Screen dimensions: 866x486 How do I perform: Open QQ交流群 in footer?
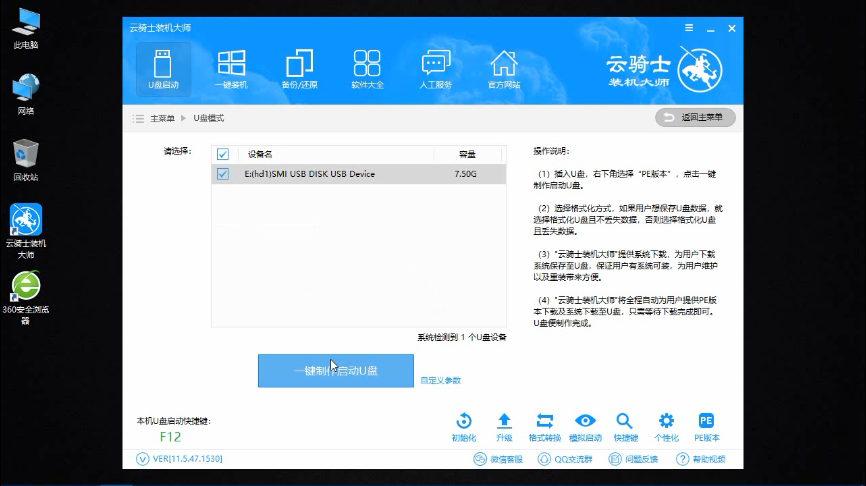(565, 459)
